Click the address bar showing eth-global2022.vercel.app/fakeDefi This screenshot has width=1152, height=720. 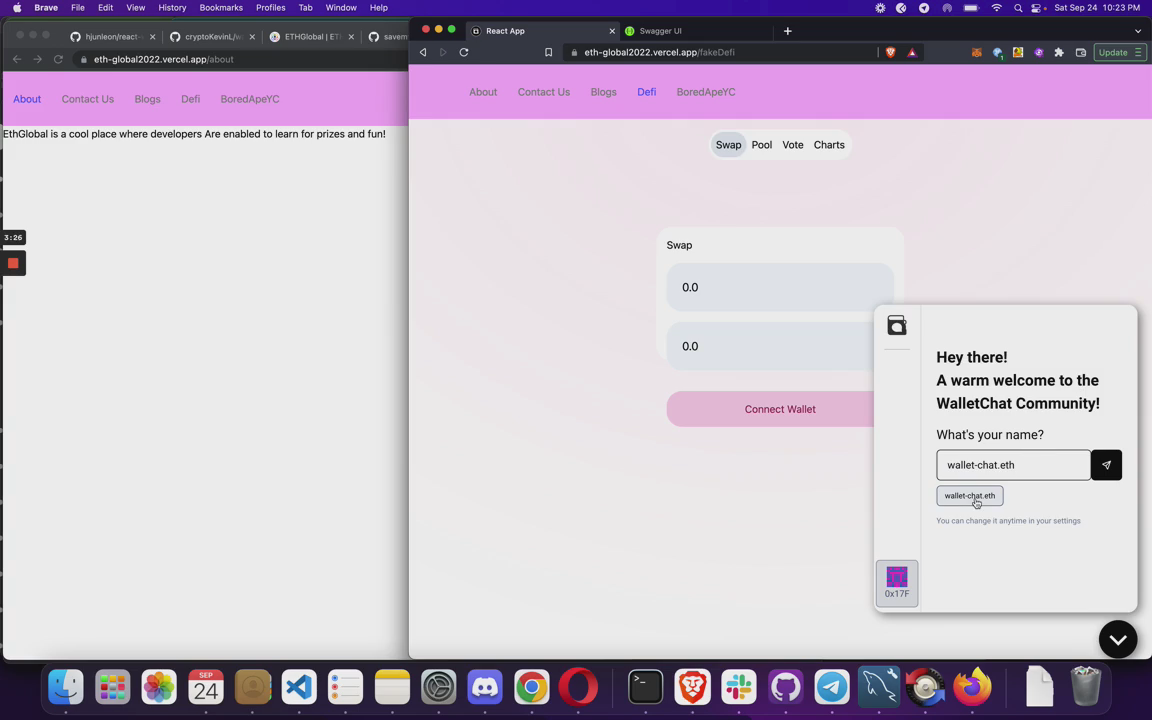[x=720, y=52]
